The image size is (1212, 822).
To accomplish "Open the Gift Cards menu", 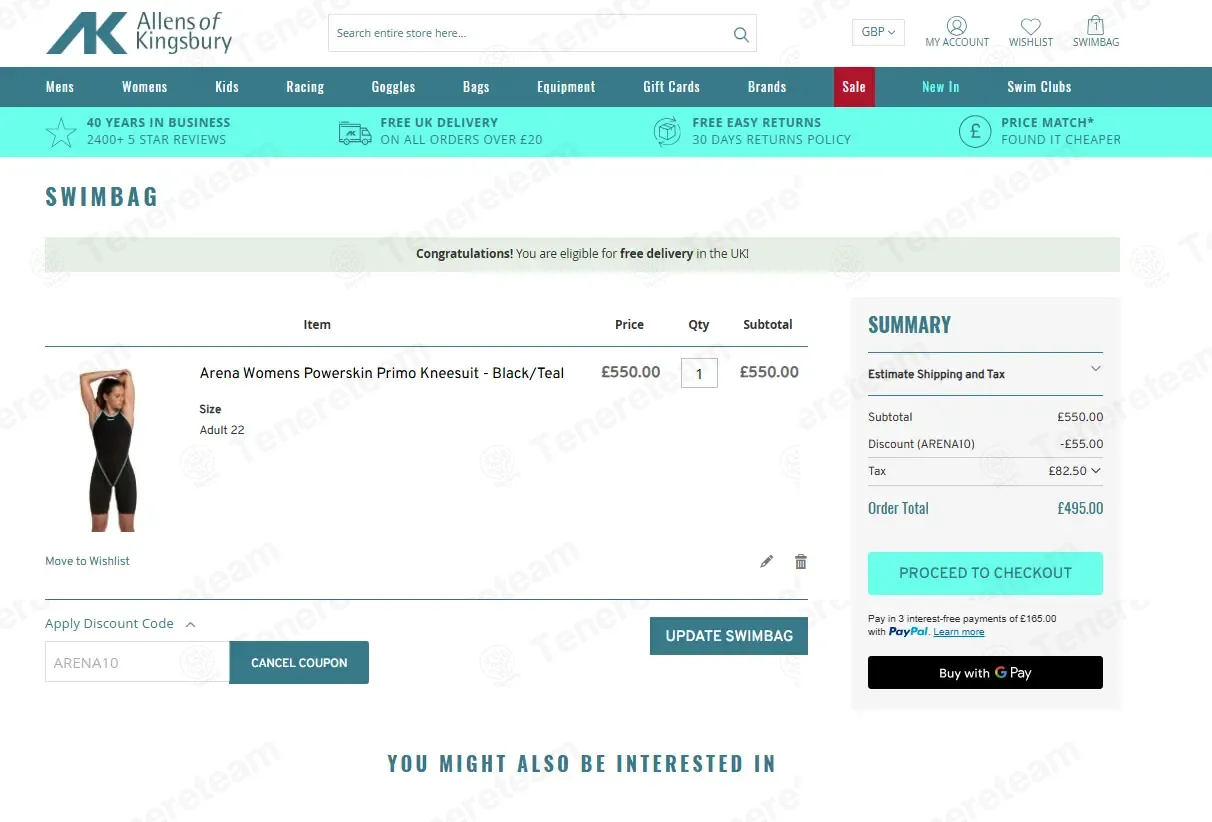I will tap(671, 87).
